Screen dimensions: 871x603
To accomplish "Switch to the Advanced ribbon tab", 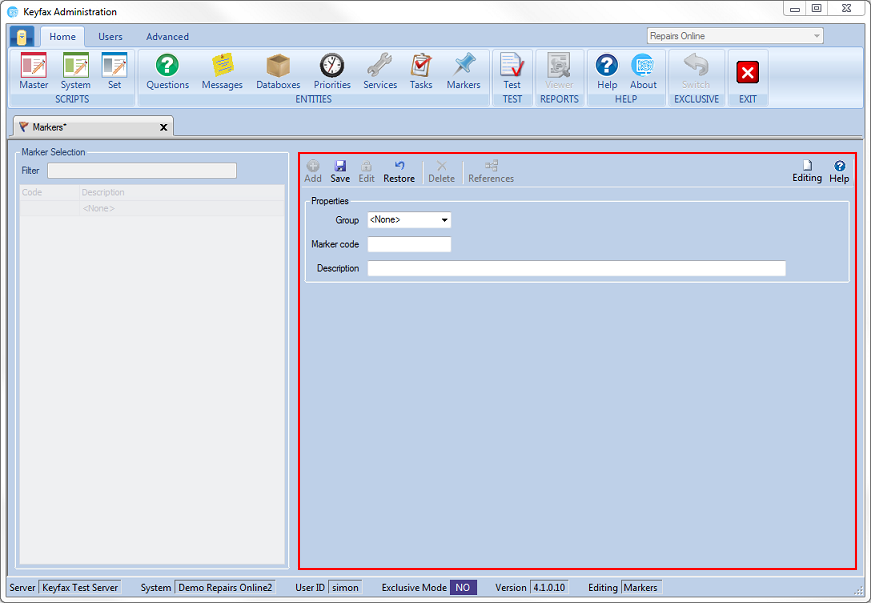I will click(x=167, y=37).
